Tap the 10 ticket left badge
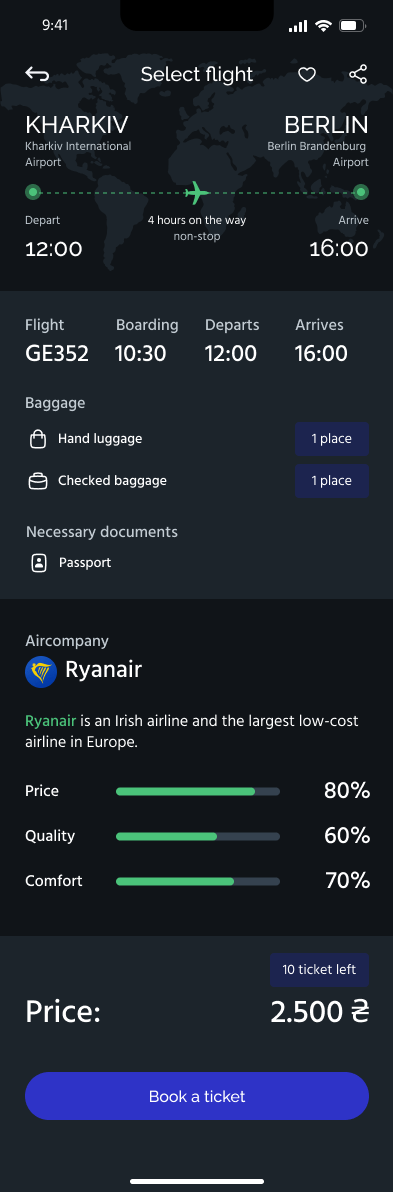 tap(319, 969)
